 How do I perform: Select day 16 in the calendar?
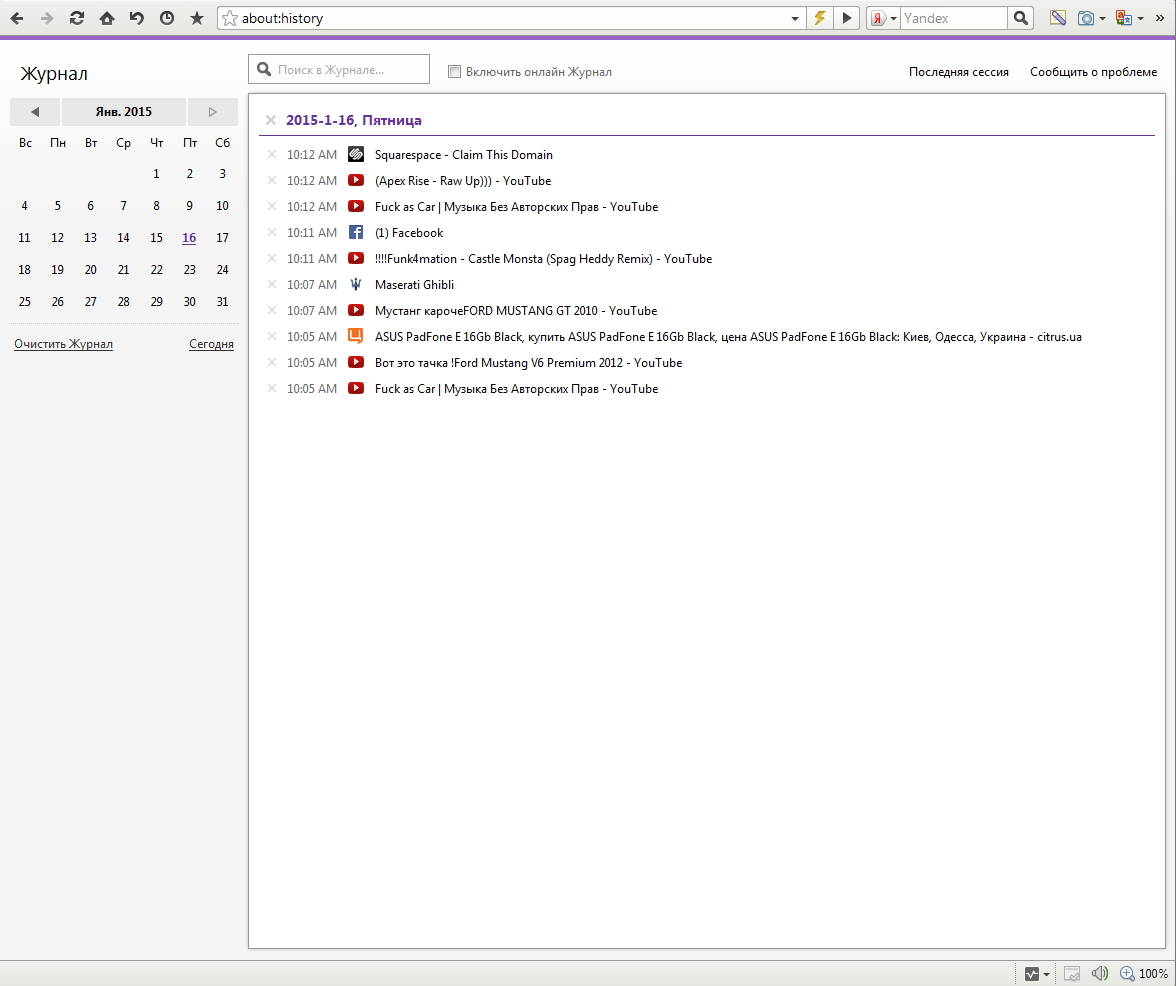[189, 238]
